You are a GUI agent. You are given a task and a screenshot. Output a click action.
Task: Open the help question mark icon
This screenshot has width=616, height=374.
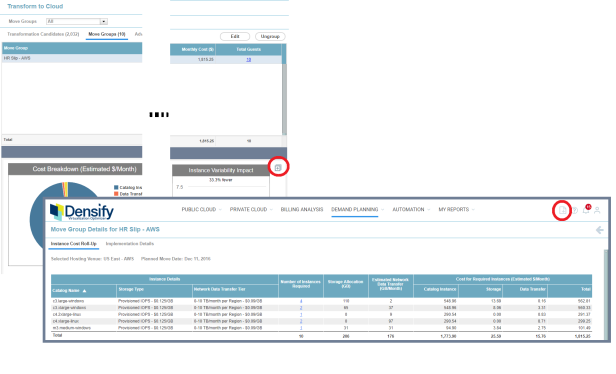575,210
